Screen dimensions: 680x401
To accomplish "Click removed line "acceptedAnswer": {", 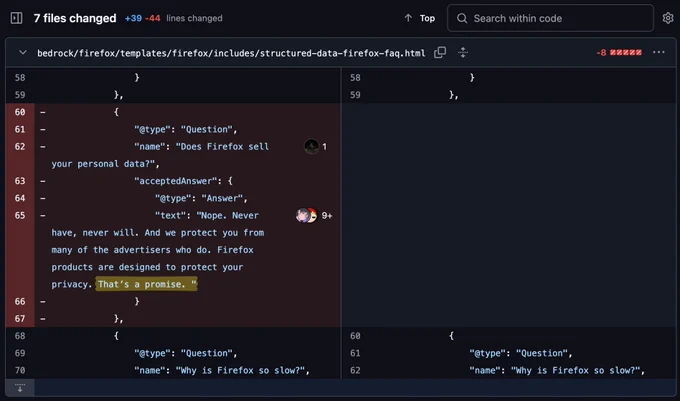I will pyautogui.click(x=183, y=181).
